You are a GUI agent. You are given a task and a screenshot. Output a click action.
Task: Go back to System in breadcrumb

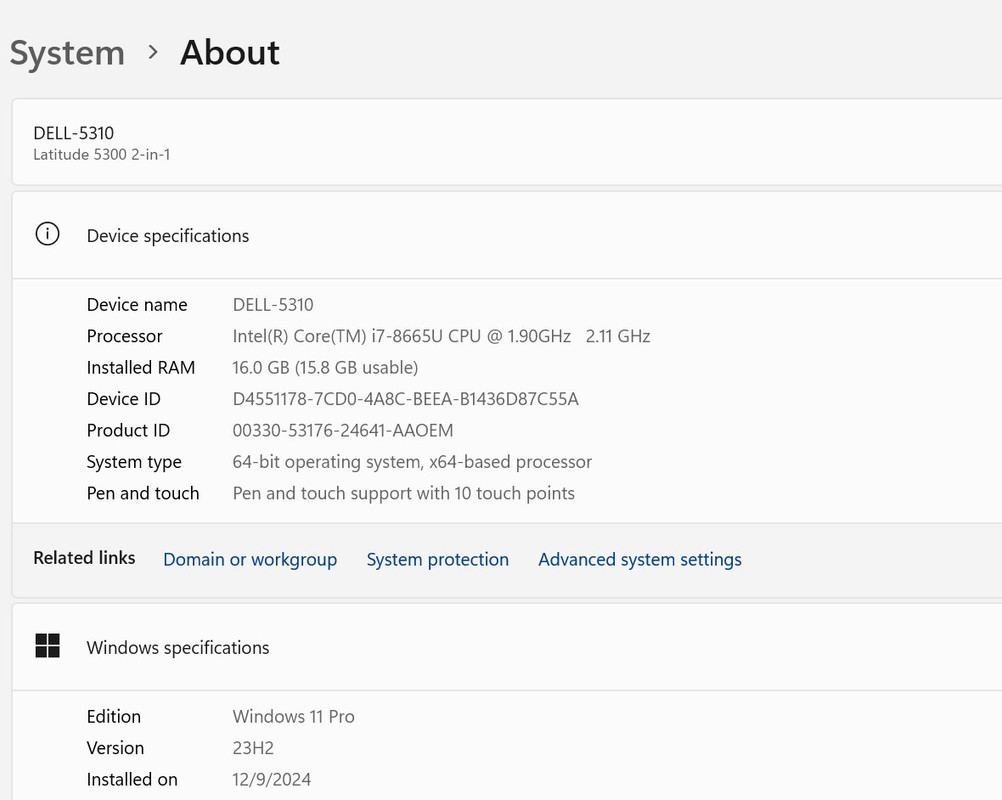coord(67,52)
